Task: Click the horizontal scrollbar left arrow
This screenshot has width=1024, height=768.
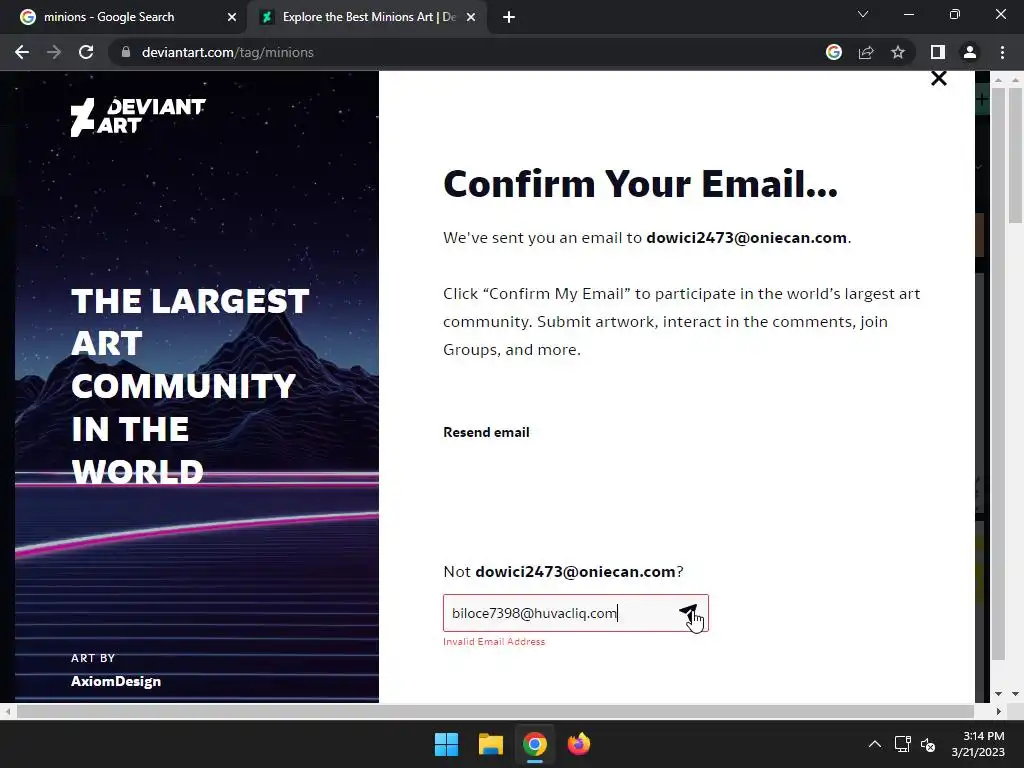Action: [7, 711]
